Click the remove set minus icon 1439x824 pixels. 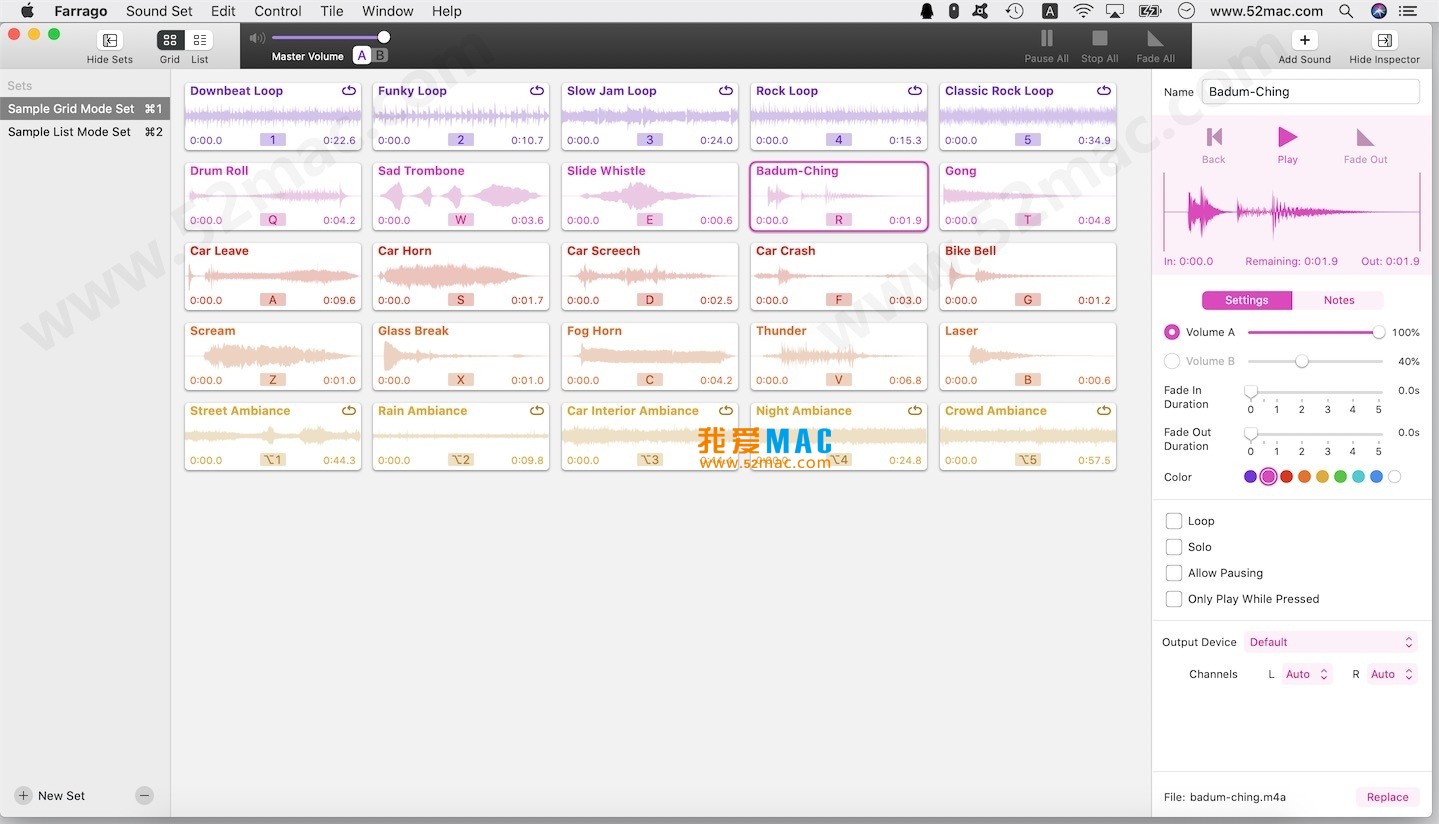(145, 796)
